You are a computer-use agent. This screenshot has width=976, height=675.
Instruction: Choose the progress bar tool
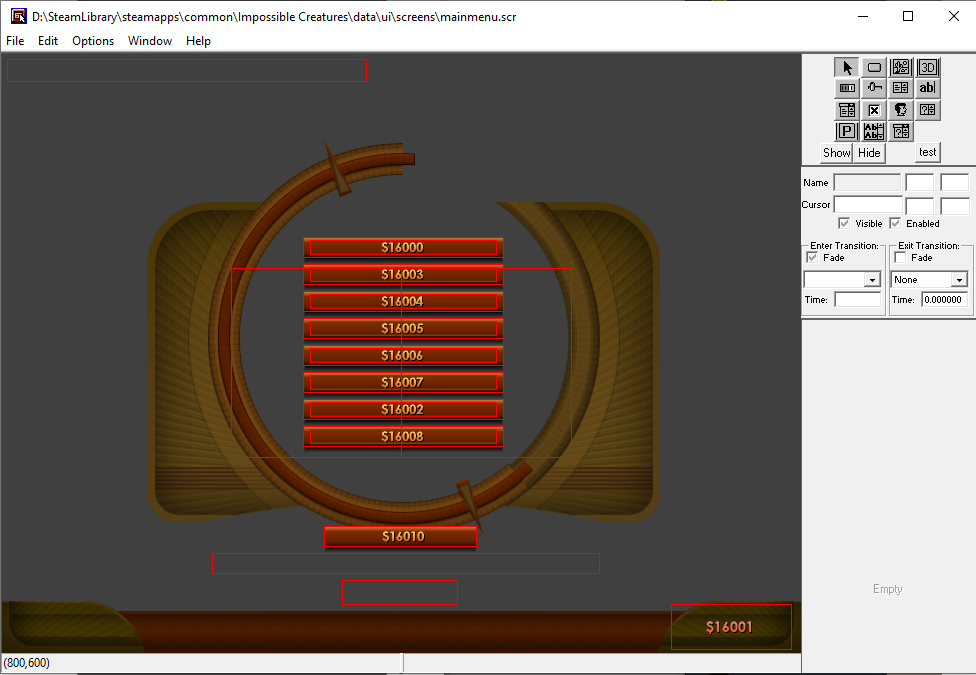(847, 88)
